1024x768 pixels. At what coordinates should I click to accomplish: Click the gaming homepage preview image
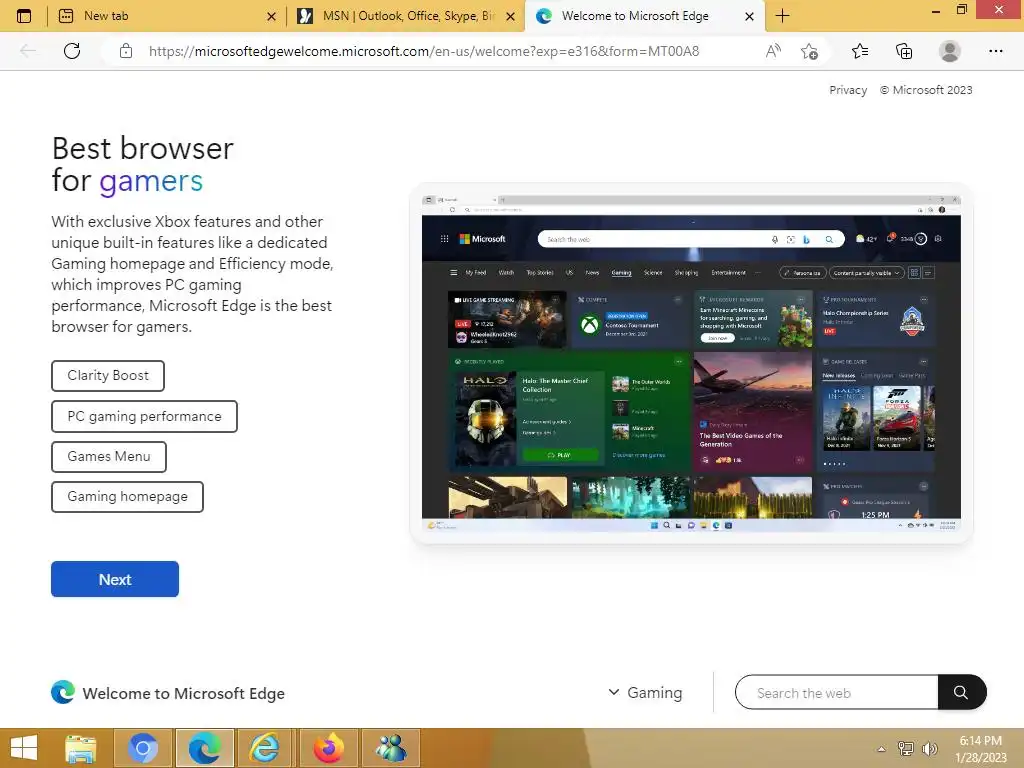click(691, 363)
